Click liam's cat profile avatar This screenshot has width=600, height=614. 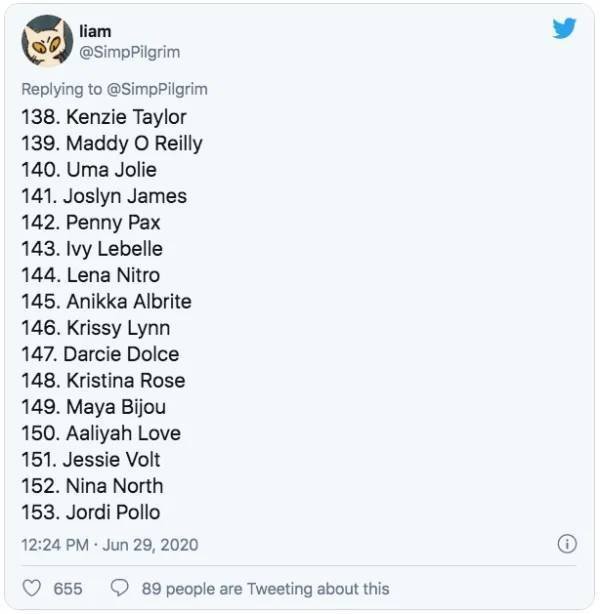point(45,39)
